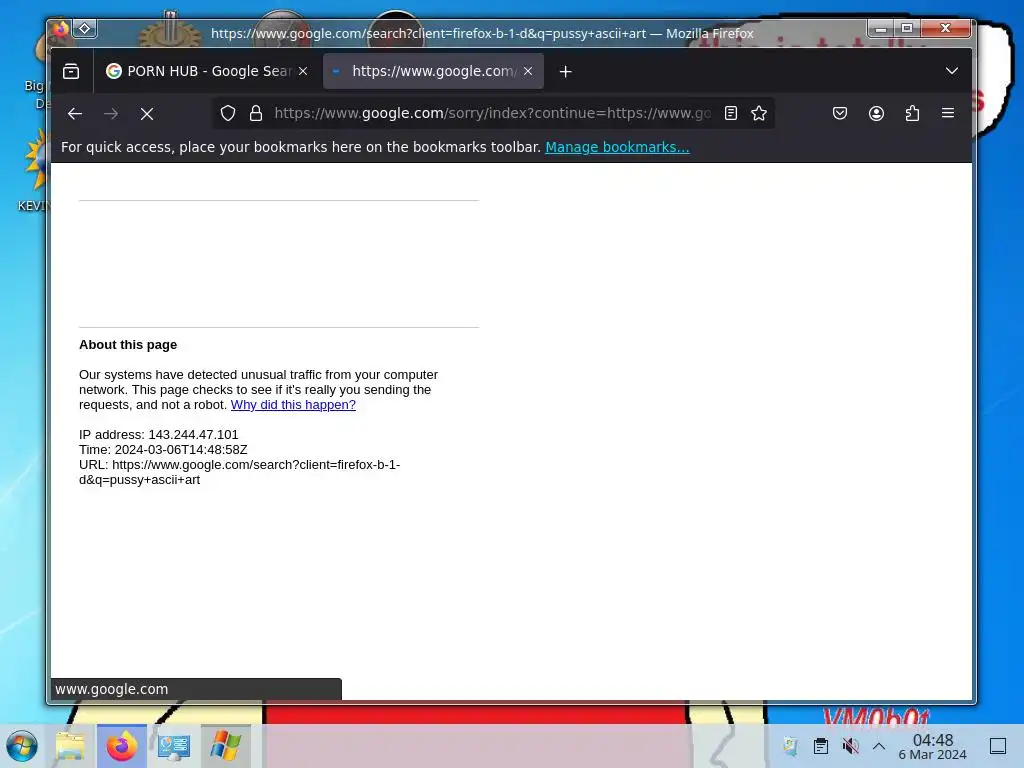Click the Time 2024-03-06T14:48:58Z line
Screen dimensions: 1024x768
[x=163, y=450]
